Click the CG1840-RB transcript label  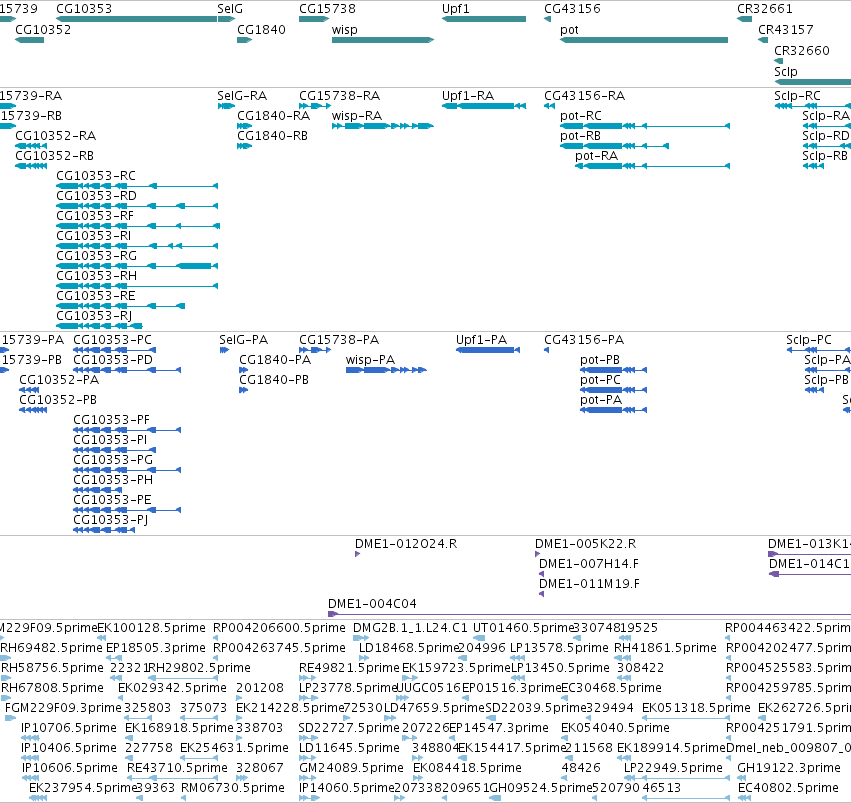(272, 136)
